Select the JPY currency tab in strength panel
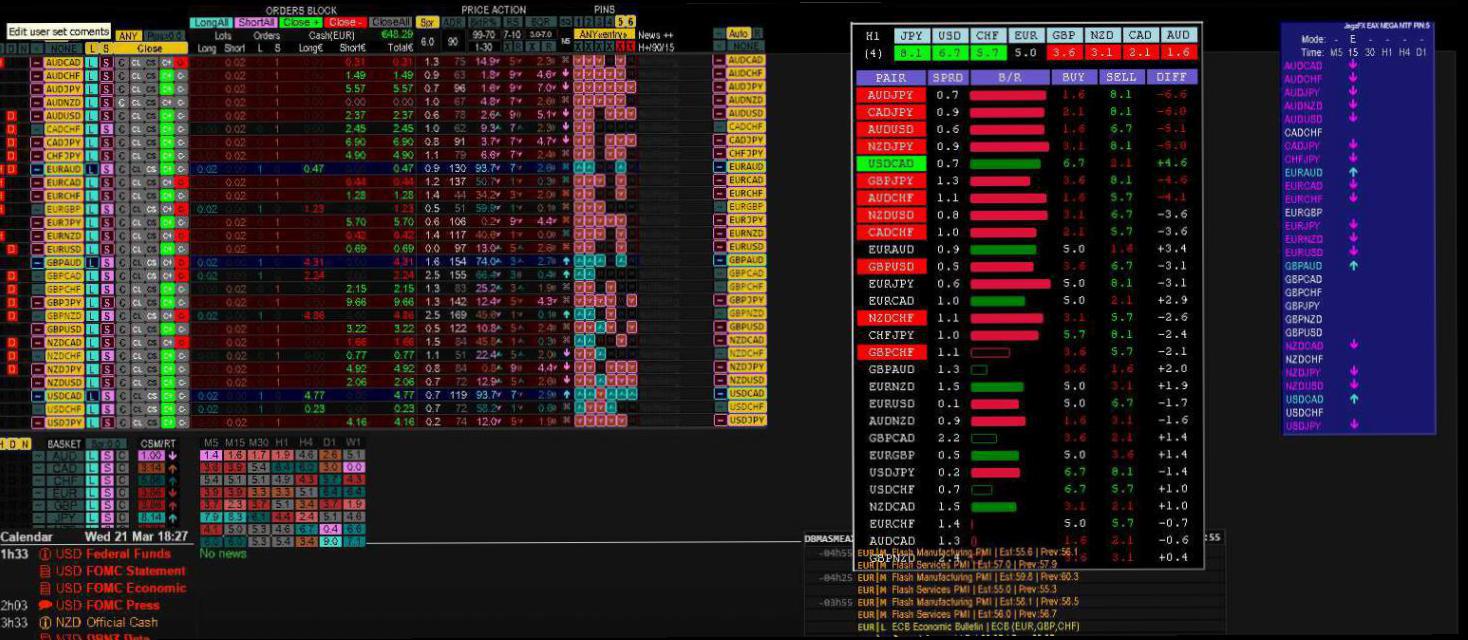The image size is (1468, 640). 910,35
